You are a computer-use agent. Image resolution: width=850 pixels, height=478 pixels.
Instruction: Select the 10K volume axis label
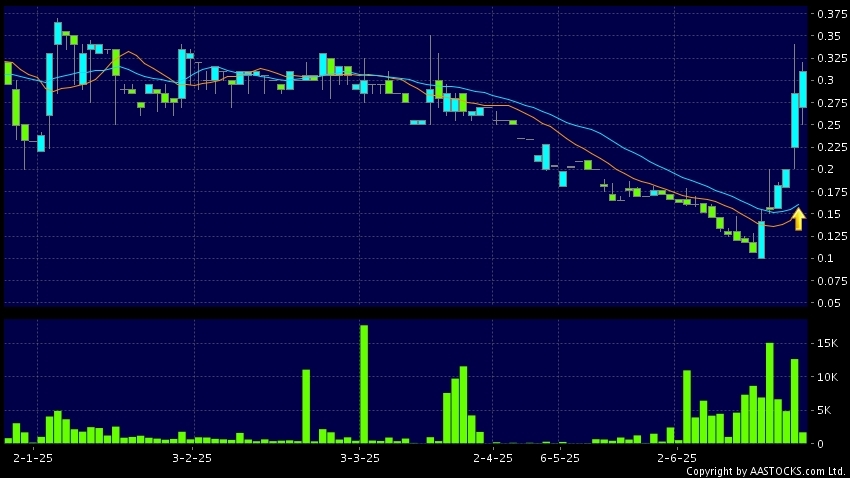[827, 377]
